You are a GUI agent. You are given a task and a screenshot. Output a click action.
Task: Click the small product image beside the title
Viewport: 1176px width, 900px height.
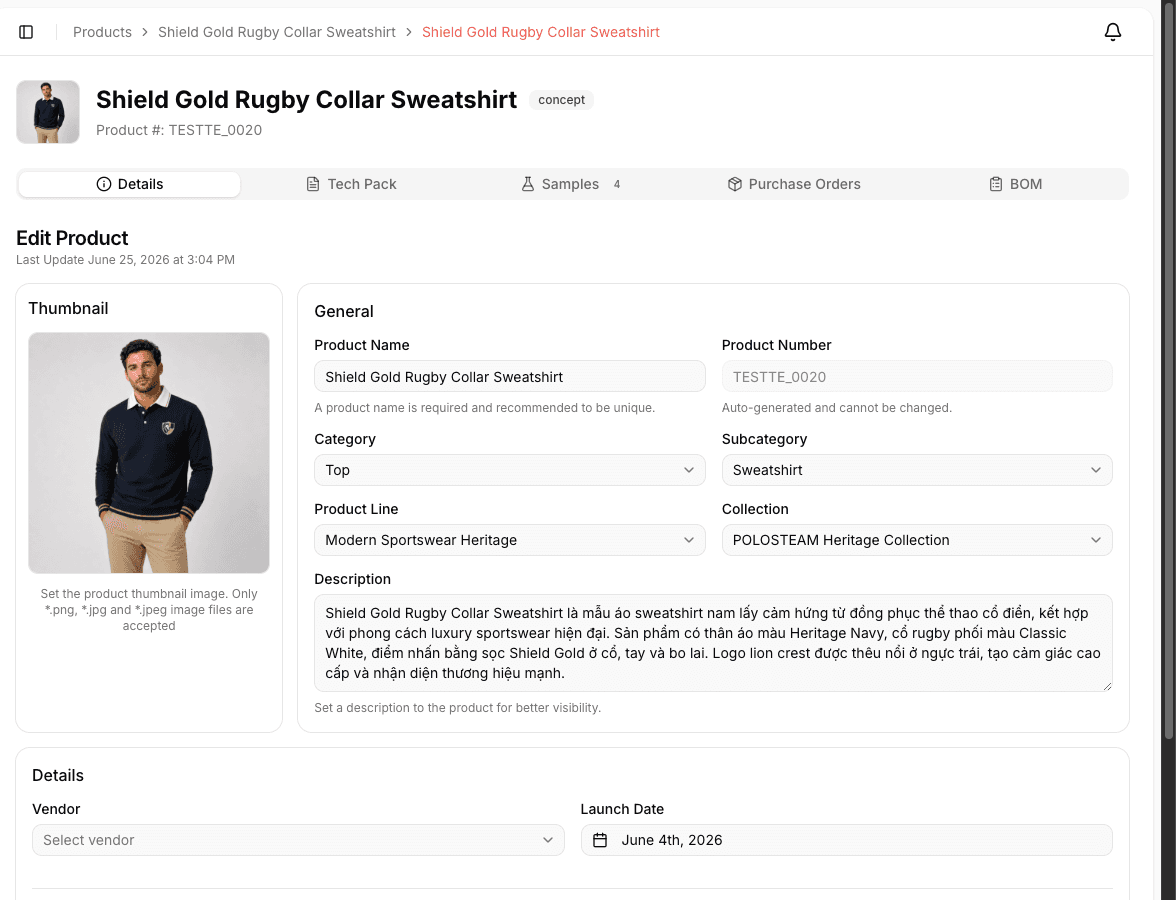[x=48, y=112]
